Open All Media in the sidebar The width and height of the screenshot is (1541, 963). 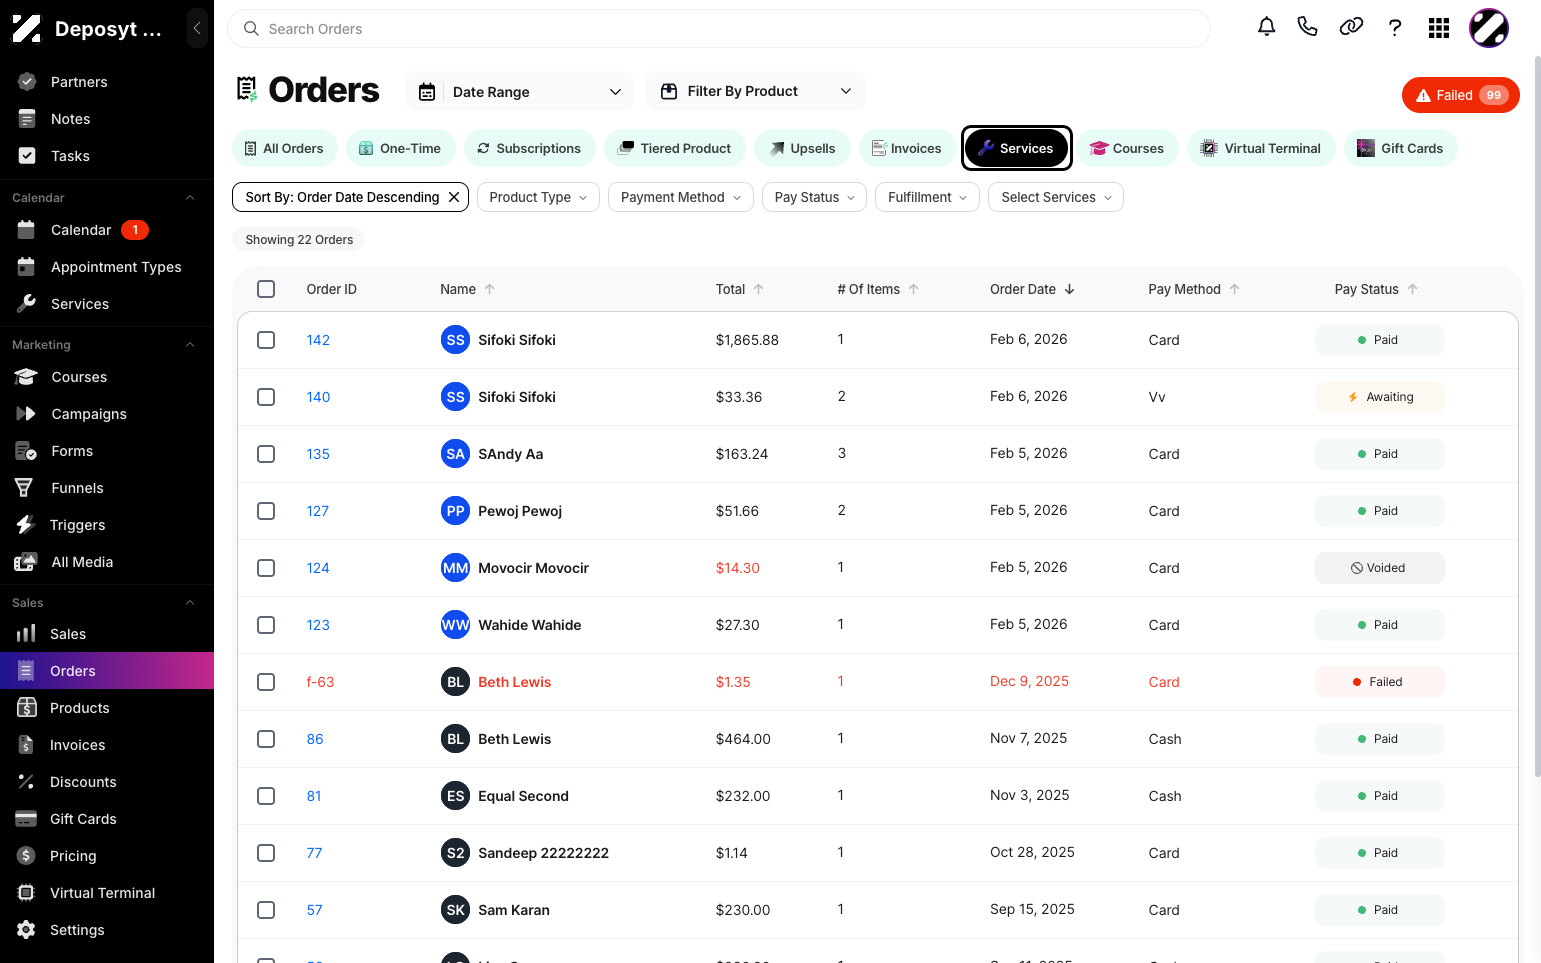[107, 562]
